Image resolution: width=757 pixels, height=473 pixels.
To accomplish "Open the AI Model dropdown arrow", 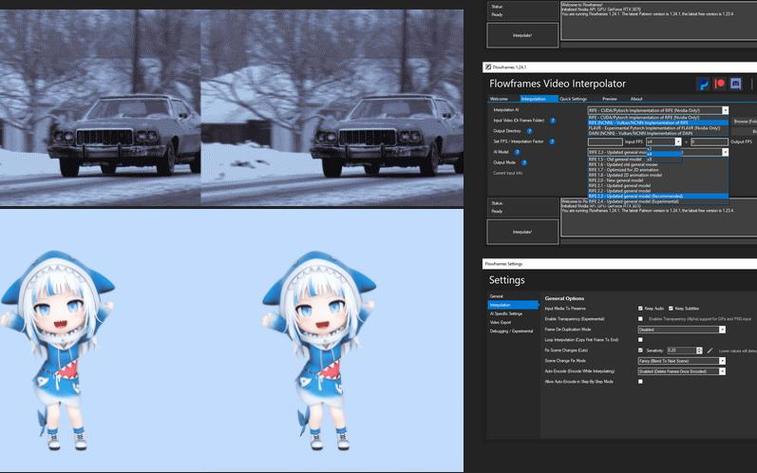I will [x=725, y=153].
